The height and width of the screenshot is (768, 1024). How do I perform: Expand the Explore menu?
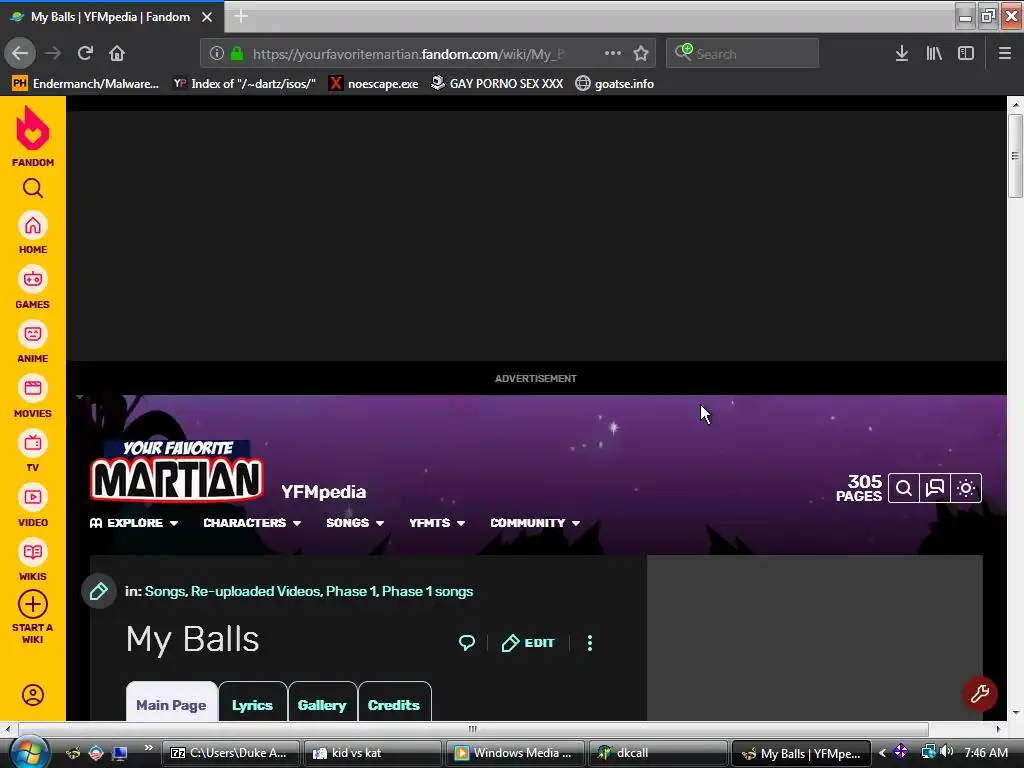click(x=134, y=523)
